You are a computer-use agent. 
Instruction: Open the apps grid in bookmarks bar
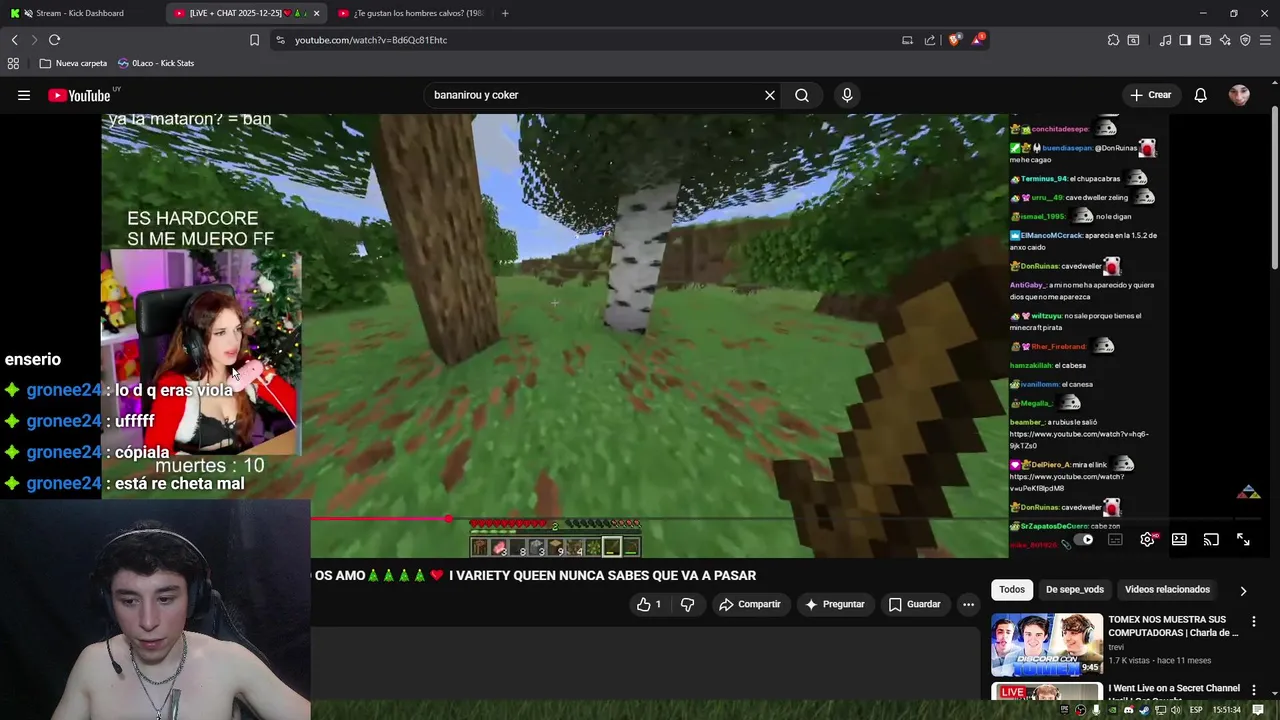[x=13, y=63]
